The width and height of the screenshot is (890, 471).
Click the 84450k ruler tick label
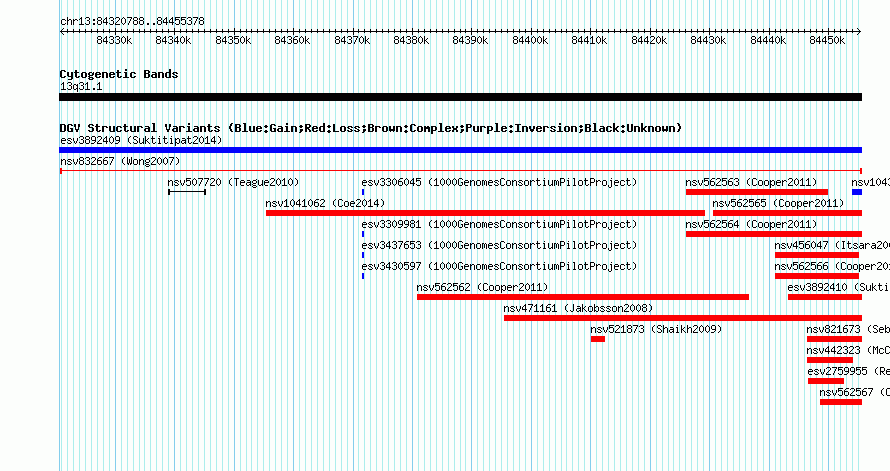pyautogui.click(x=827, y=40)
